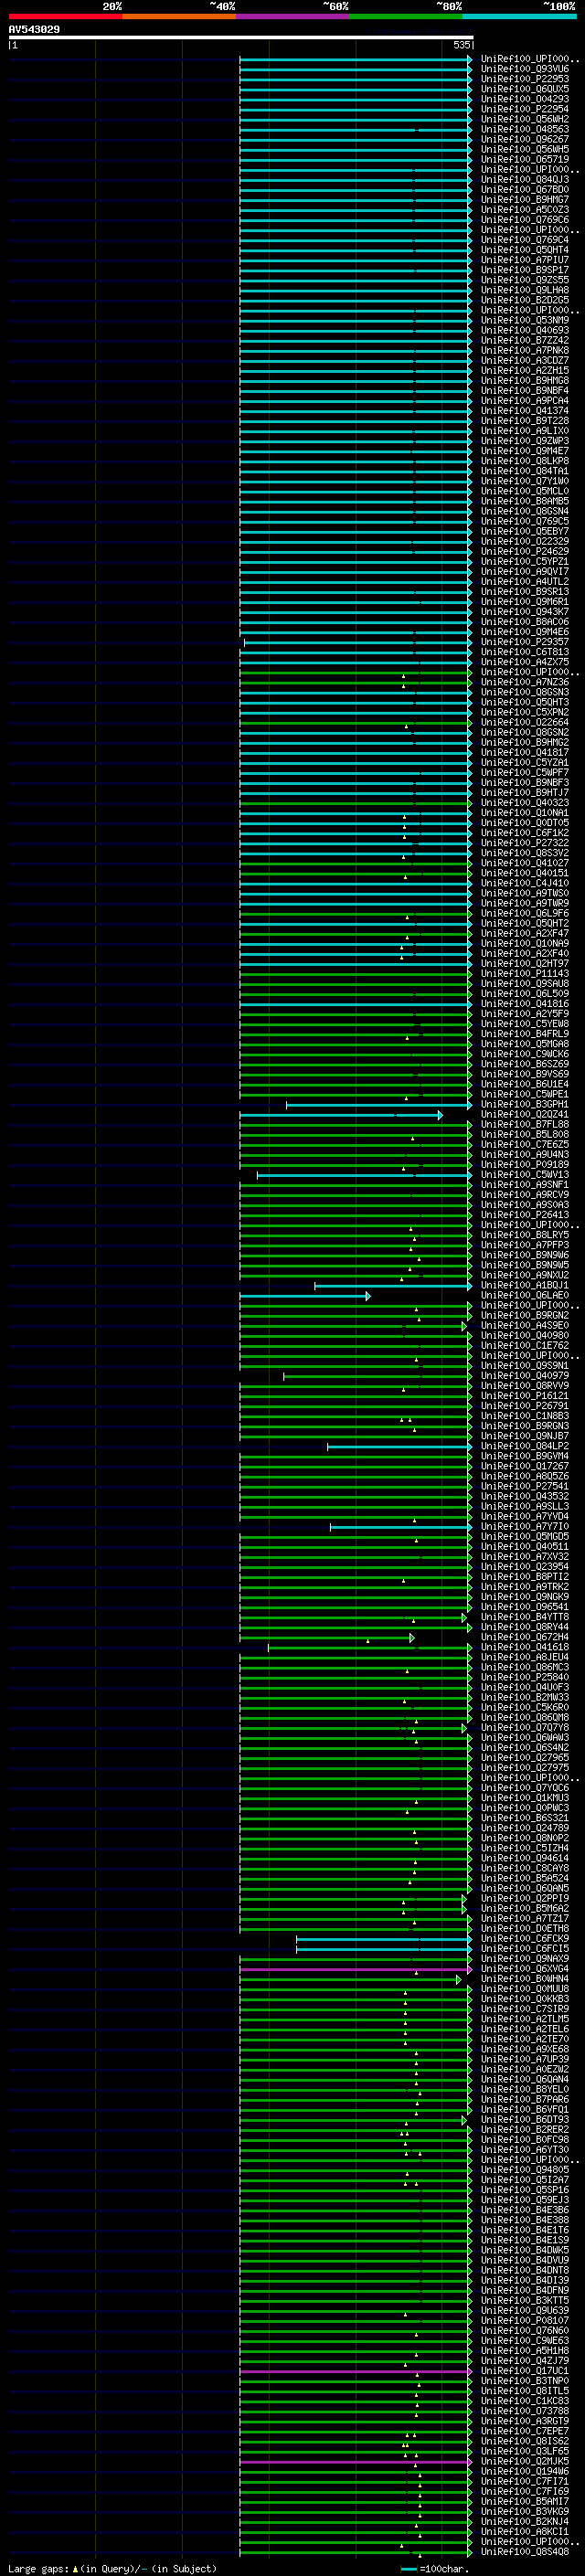Select hit label UniRef100_A3CDZ7
This screenshot has height=2576, width=585.
[525, 360]
